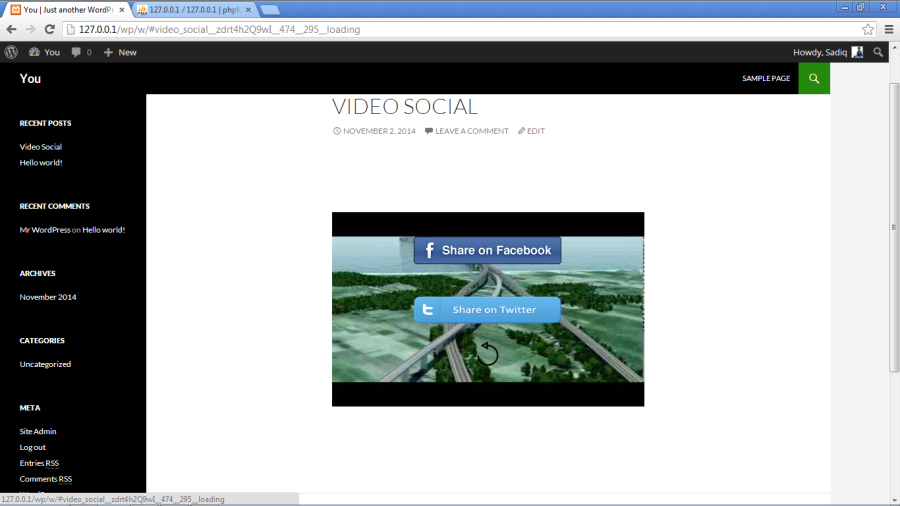The height and width of the screenshot is (506, 900).
Task: Open the 'Video Social' recent post
Action: click(x=41, y=147)
